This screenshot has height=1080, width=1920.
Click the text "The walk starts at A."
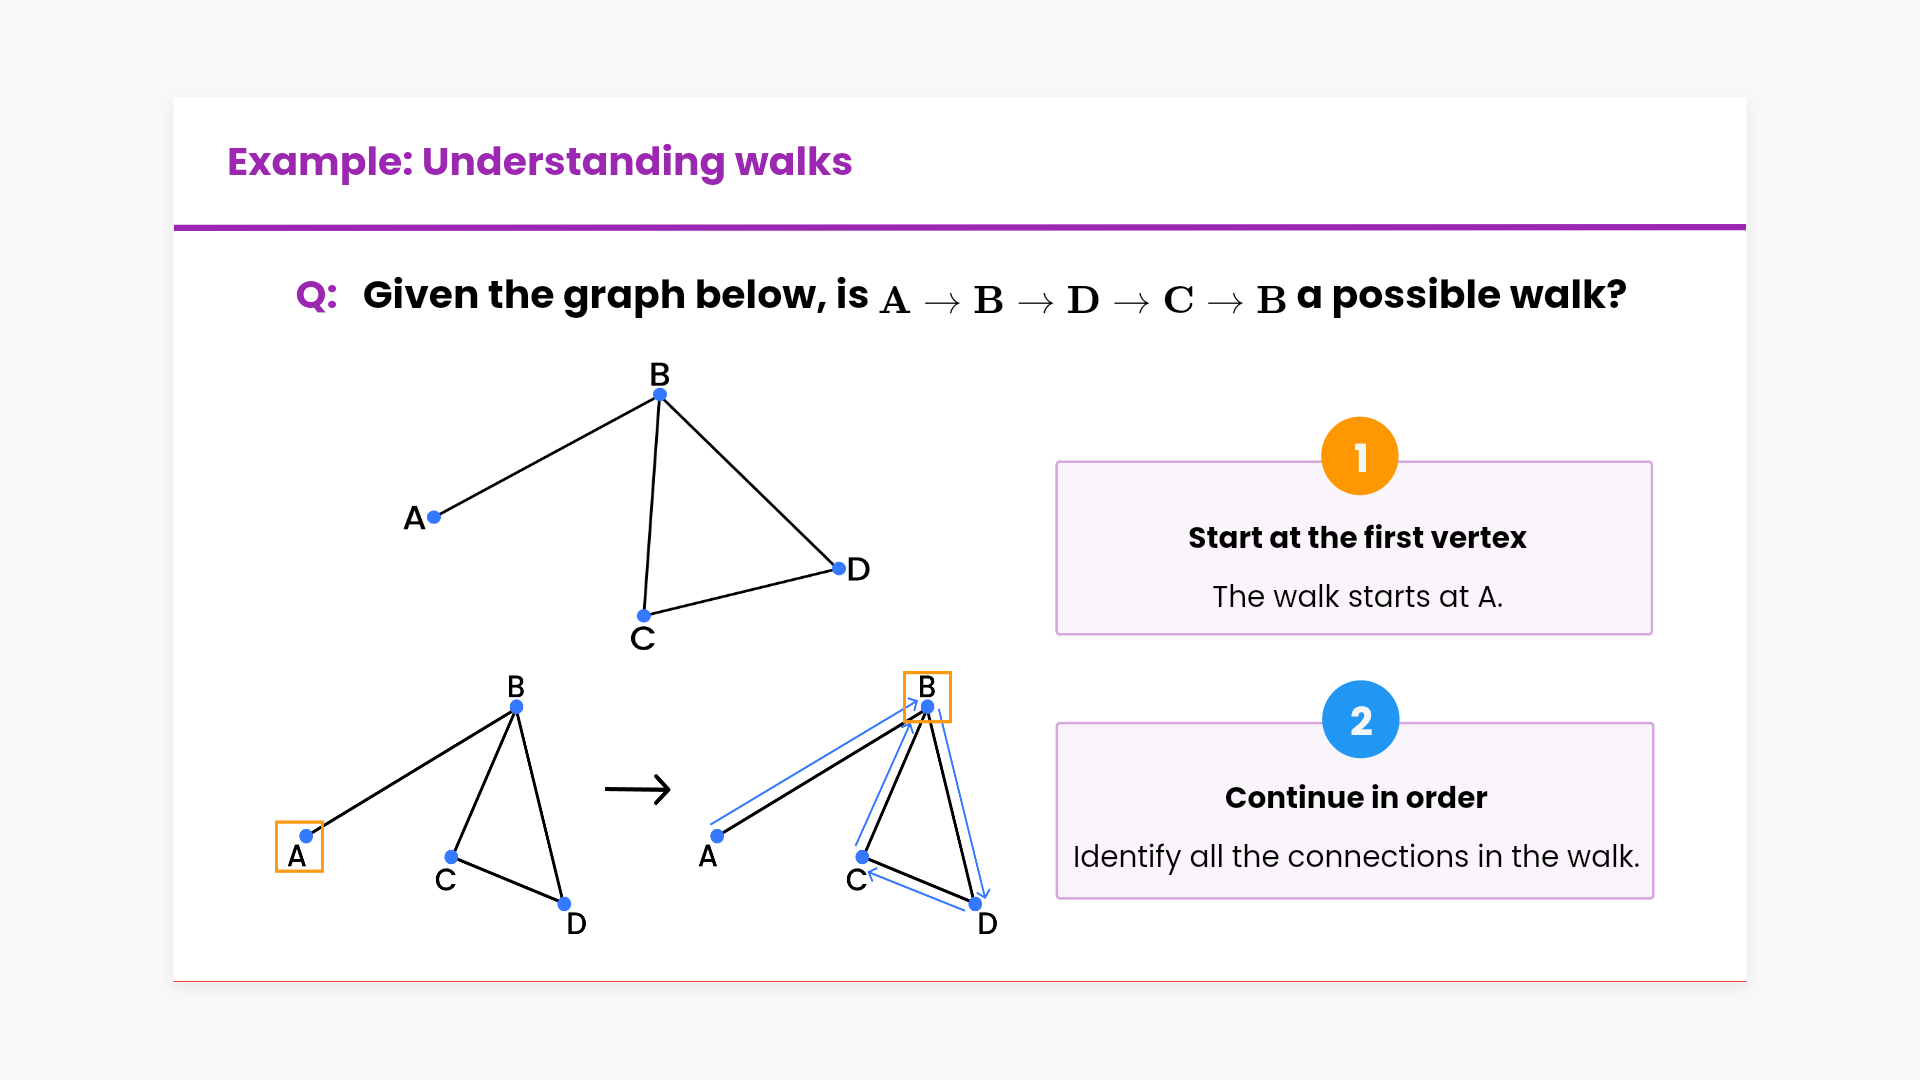pyautogui.click(x=1357, y=597)
